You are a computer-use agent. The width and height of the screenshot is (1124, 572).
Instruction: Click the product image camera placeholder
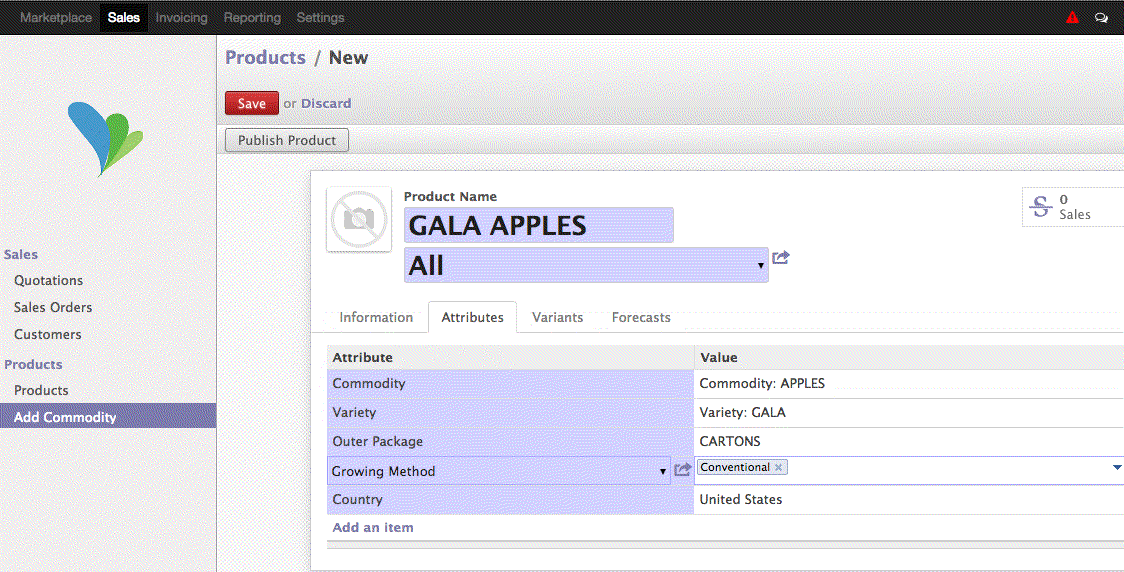(359, 219)
